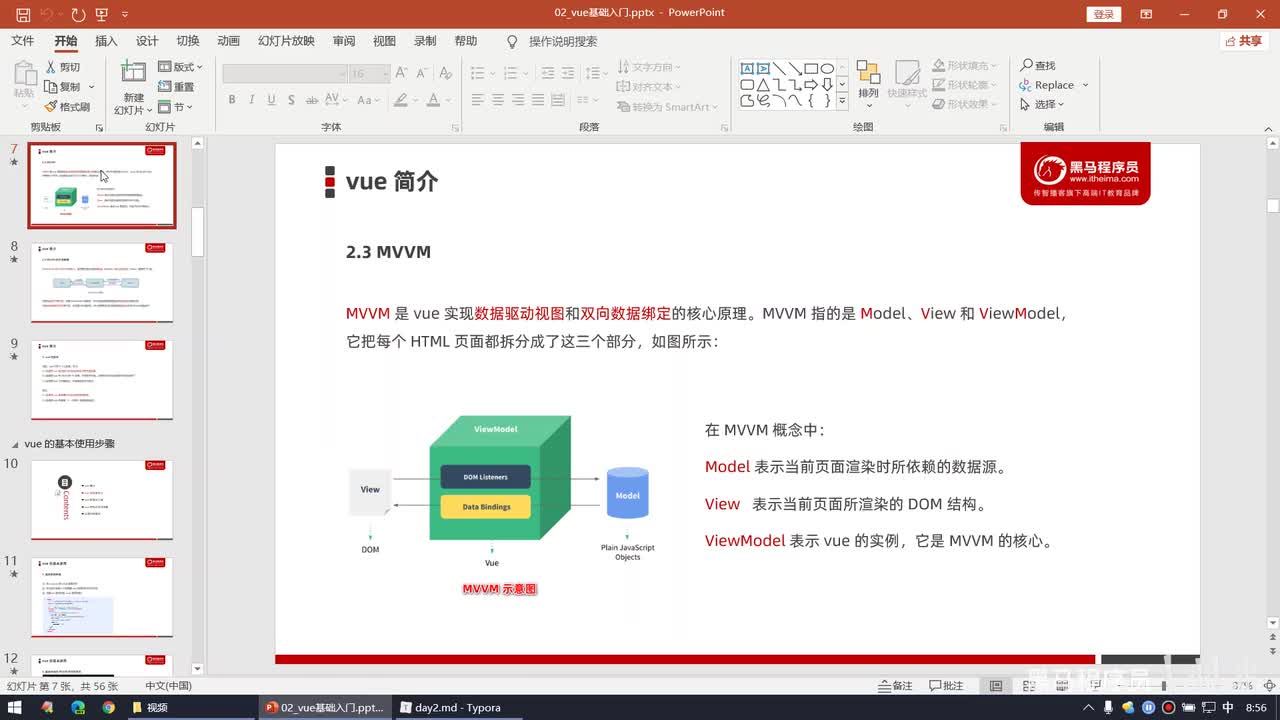The image size is (1280, 720).
Task: Switch to Normal view icon in status bar
Action: [x=996, y=686]
